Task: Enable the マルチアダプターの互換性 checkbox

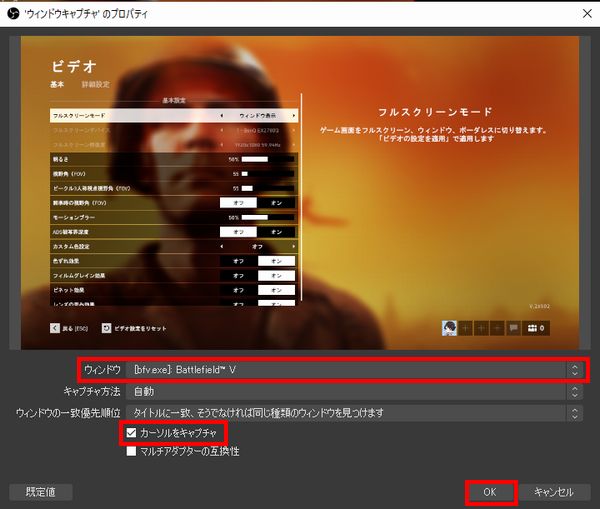Action: (x=131, y=451)
